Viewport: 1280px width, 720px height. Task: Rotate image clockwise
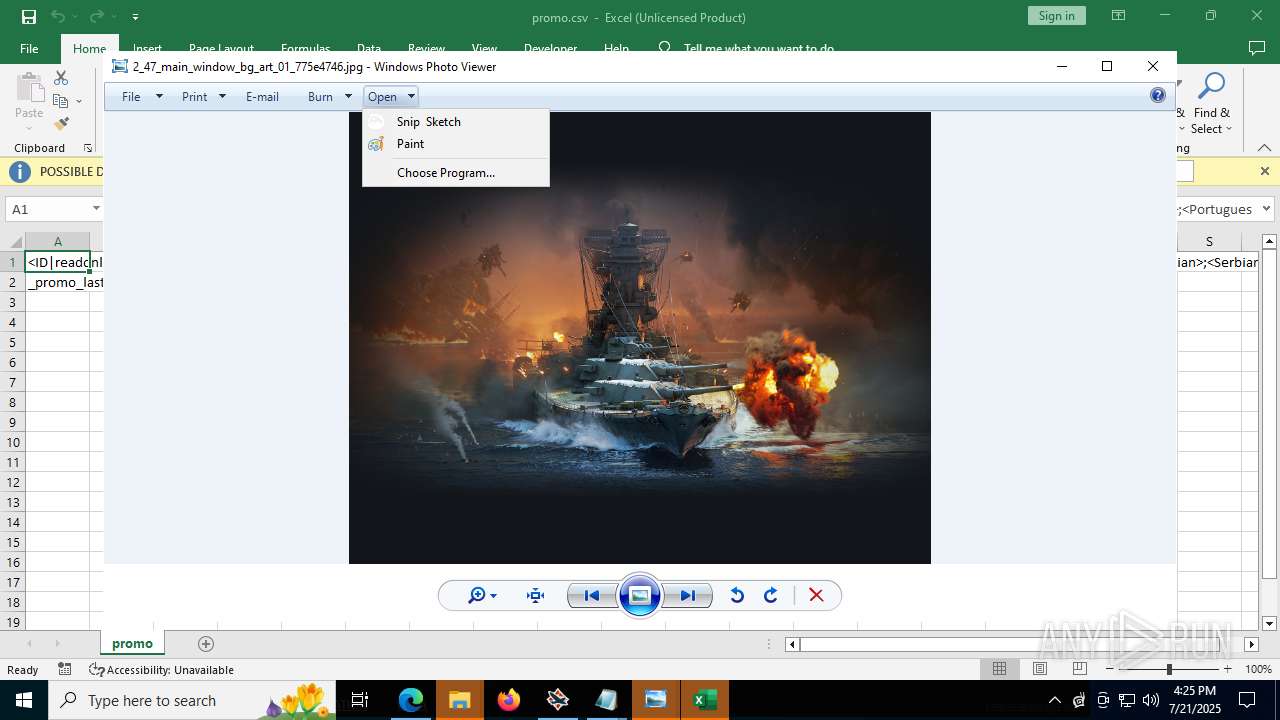click(x=771, y=596)
